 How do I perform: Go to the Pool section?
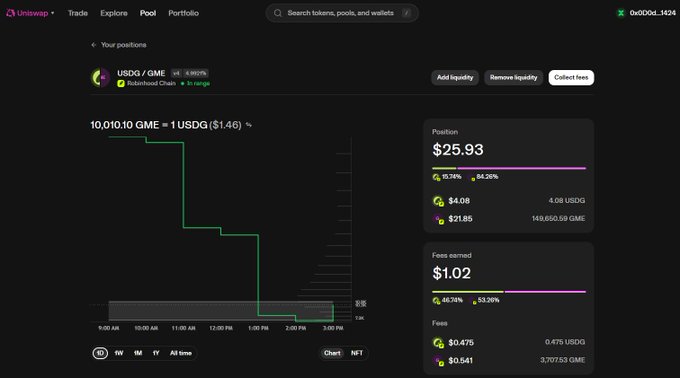[148, 13]
